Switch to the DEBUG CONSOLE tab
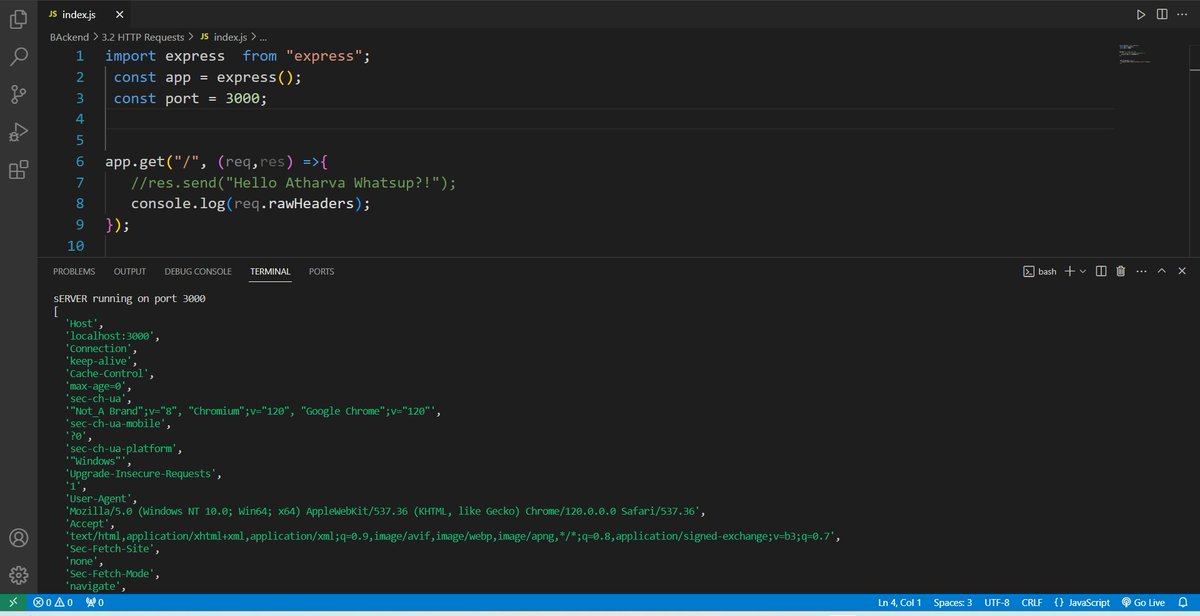Viewport: 1200px width, 616px height. pos(197,271)
